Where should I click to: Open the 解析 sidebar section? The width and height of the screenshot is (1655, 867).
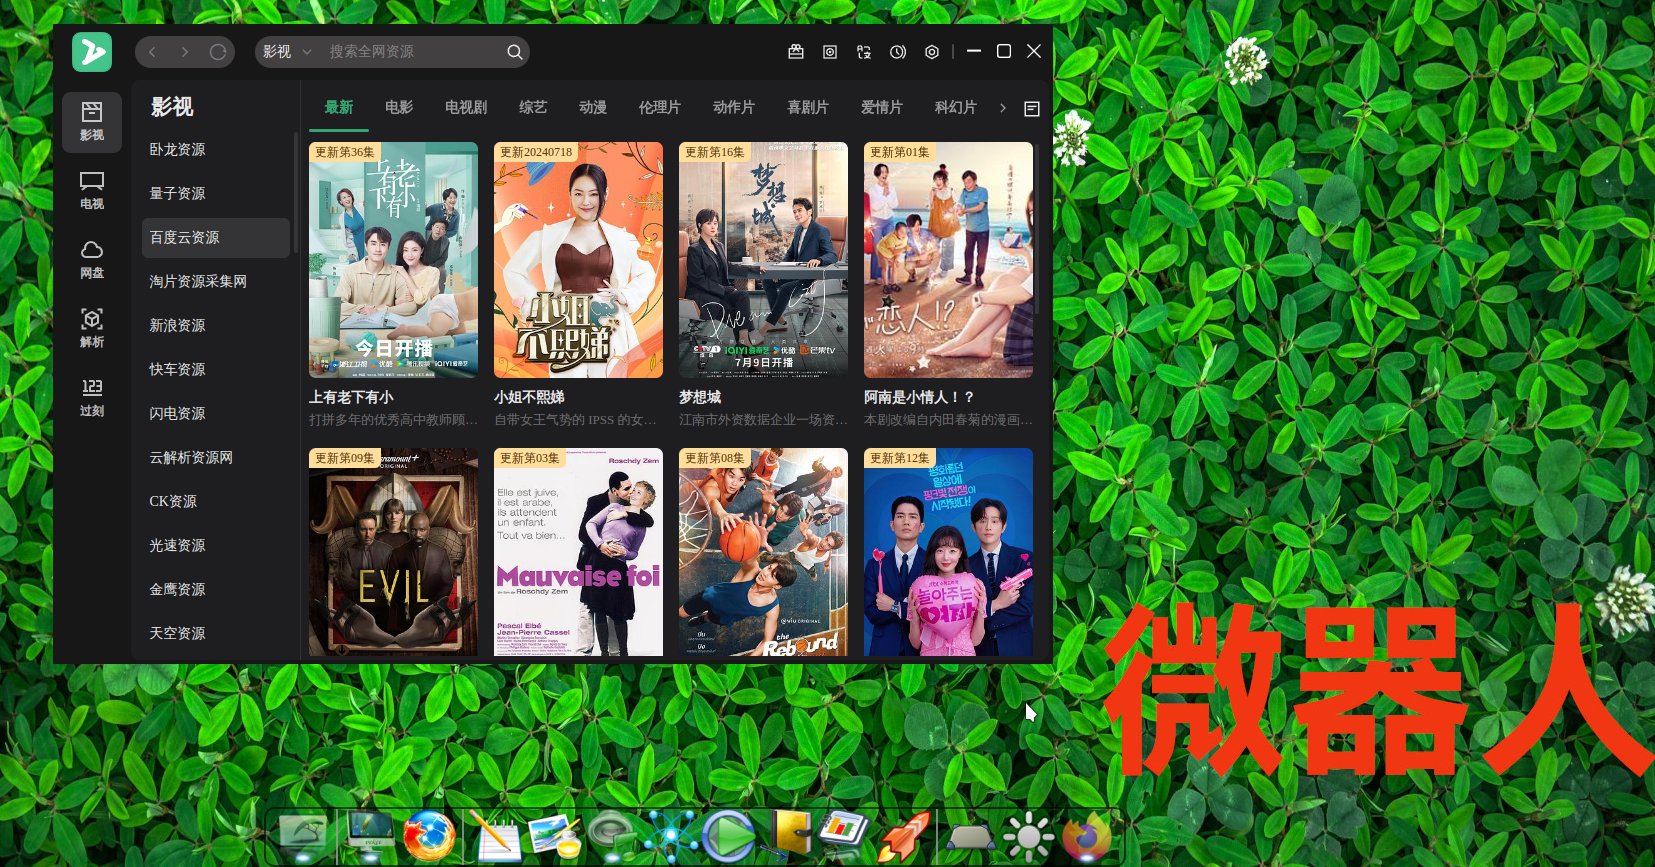[x=92, y=328]
